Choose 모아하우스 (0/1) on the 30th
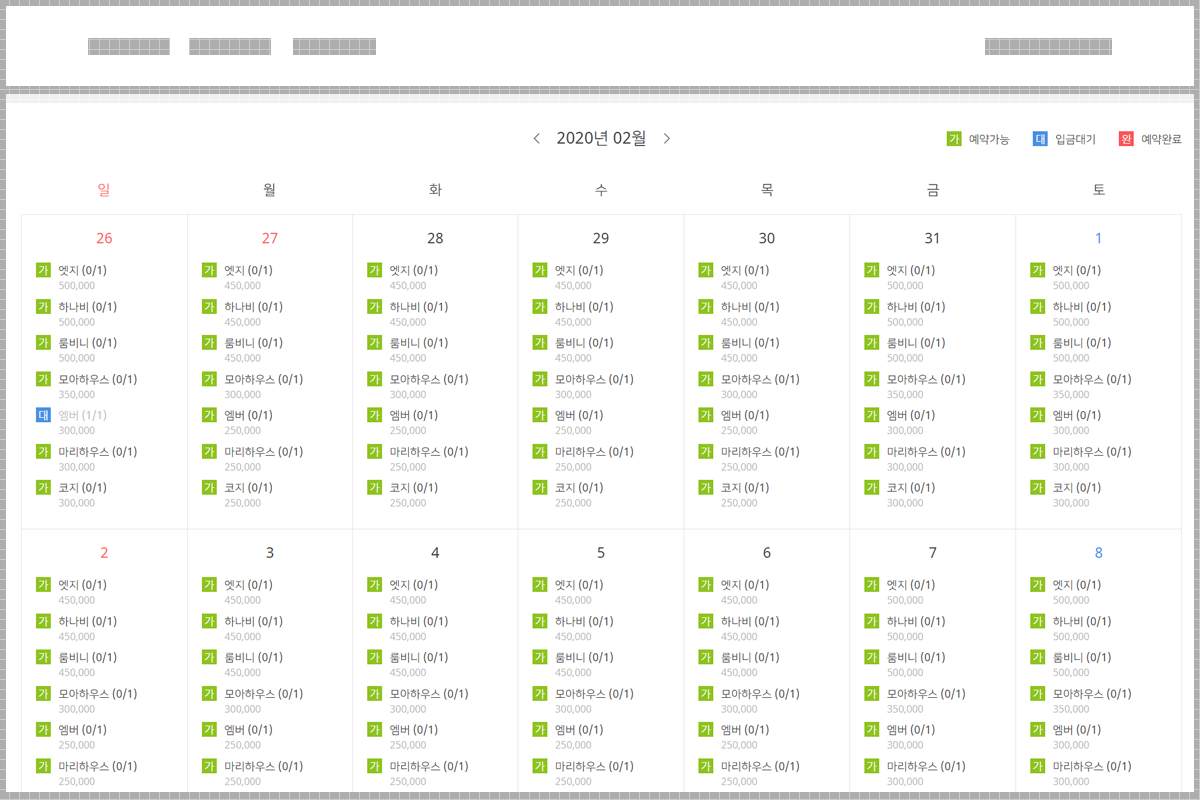This screenshot has height=800, width=1200. pyautogui.click(x=760, y=379)
